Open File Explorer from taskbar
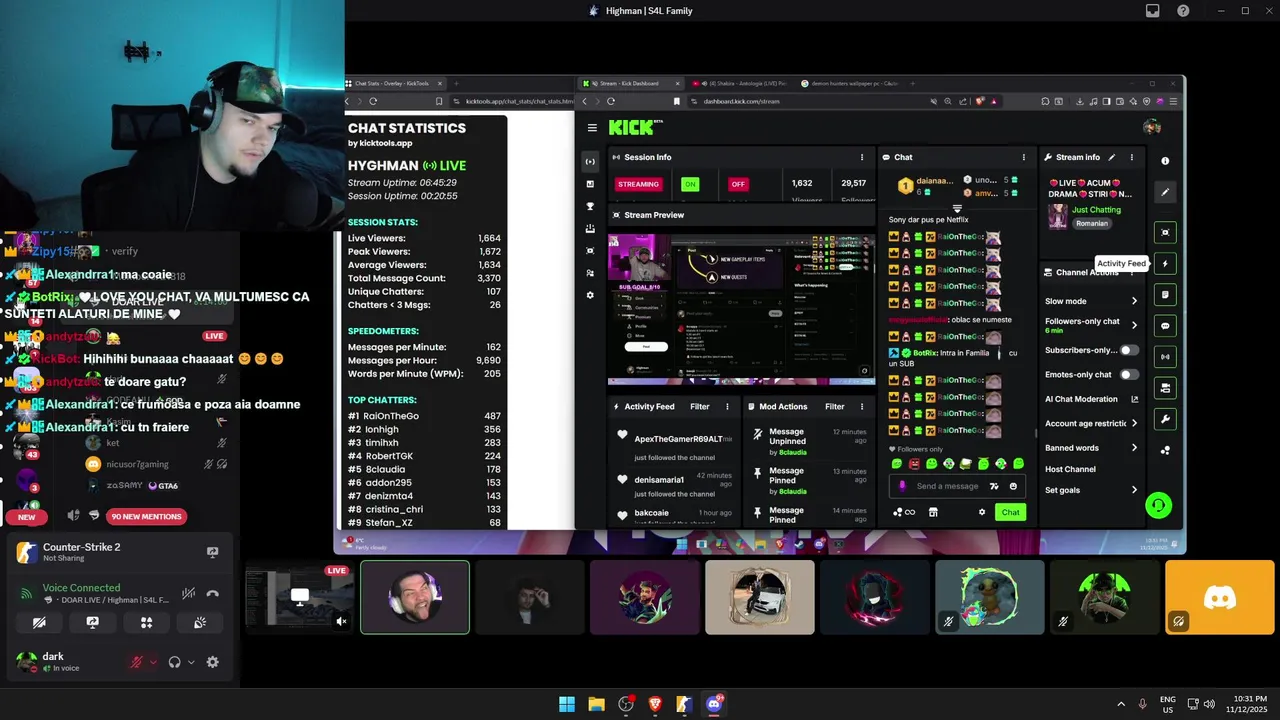The image size is (1280, 720). (596, 704)
